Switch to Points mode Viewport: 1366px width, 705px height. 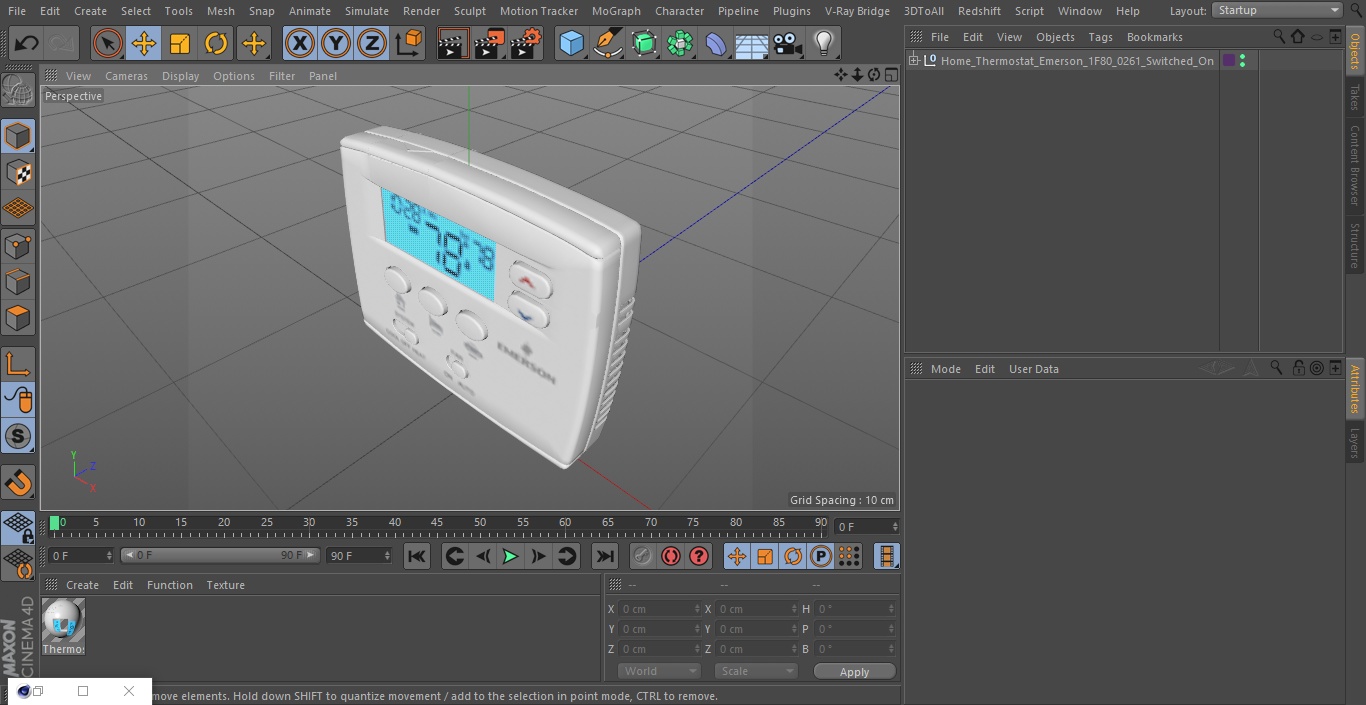(18, 245)
